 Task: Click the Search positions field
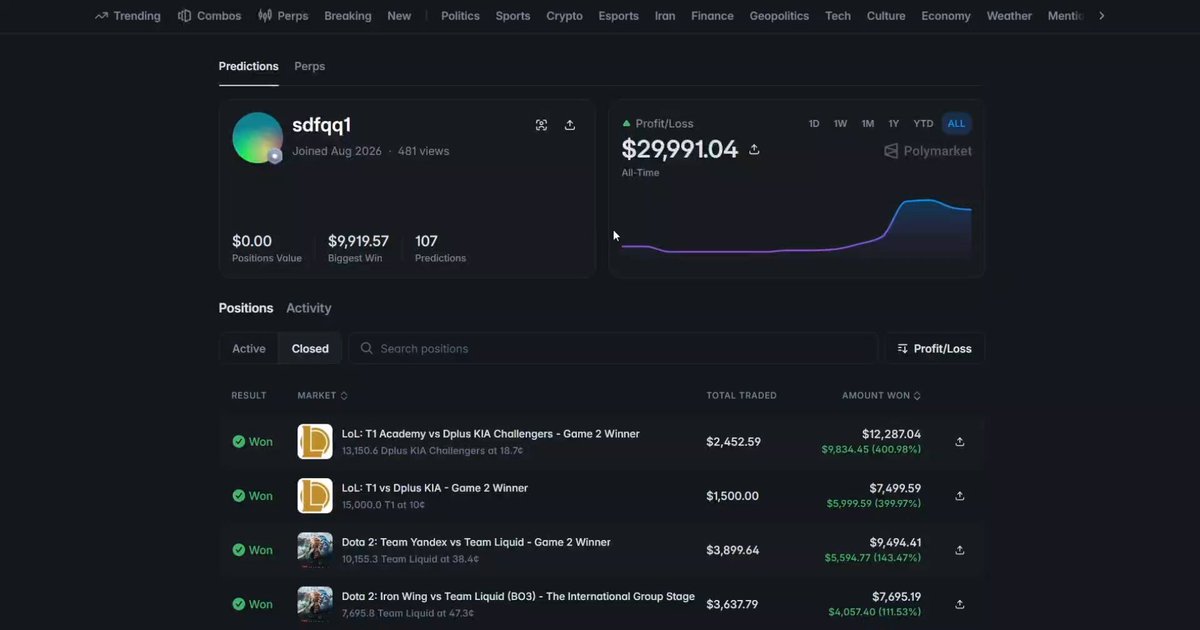point(613,349)
